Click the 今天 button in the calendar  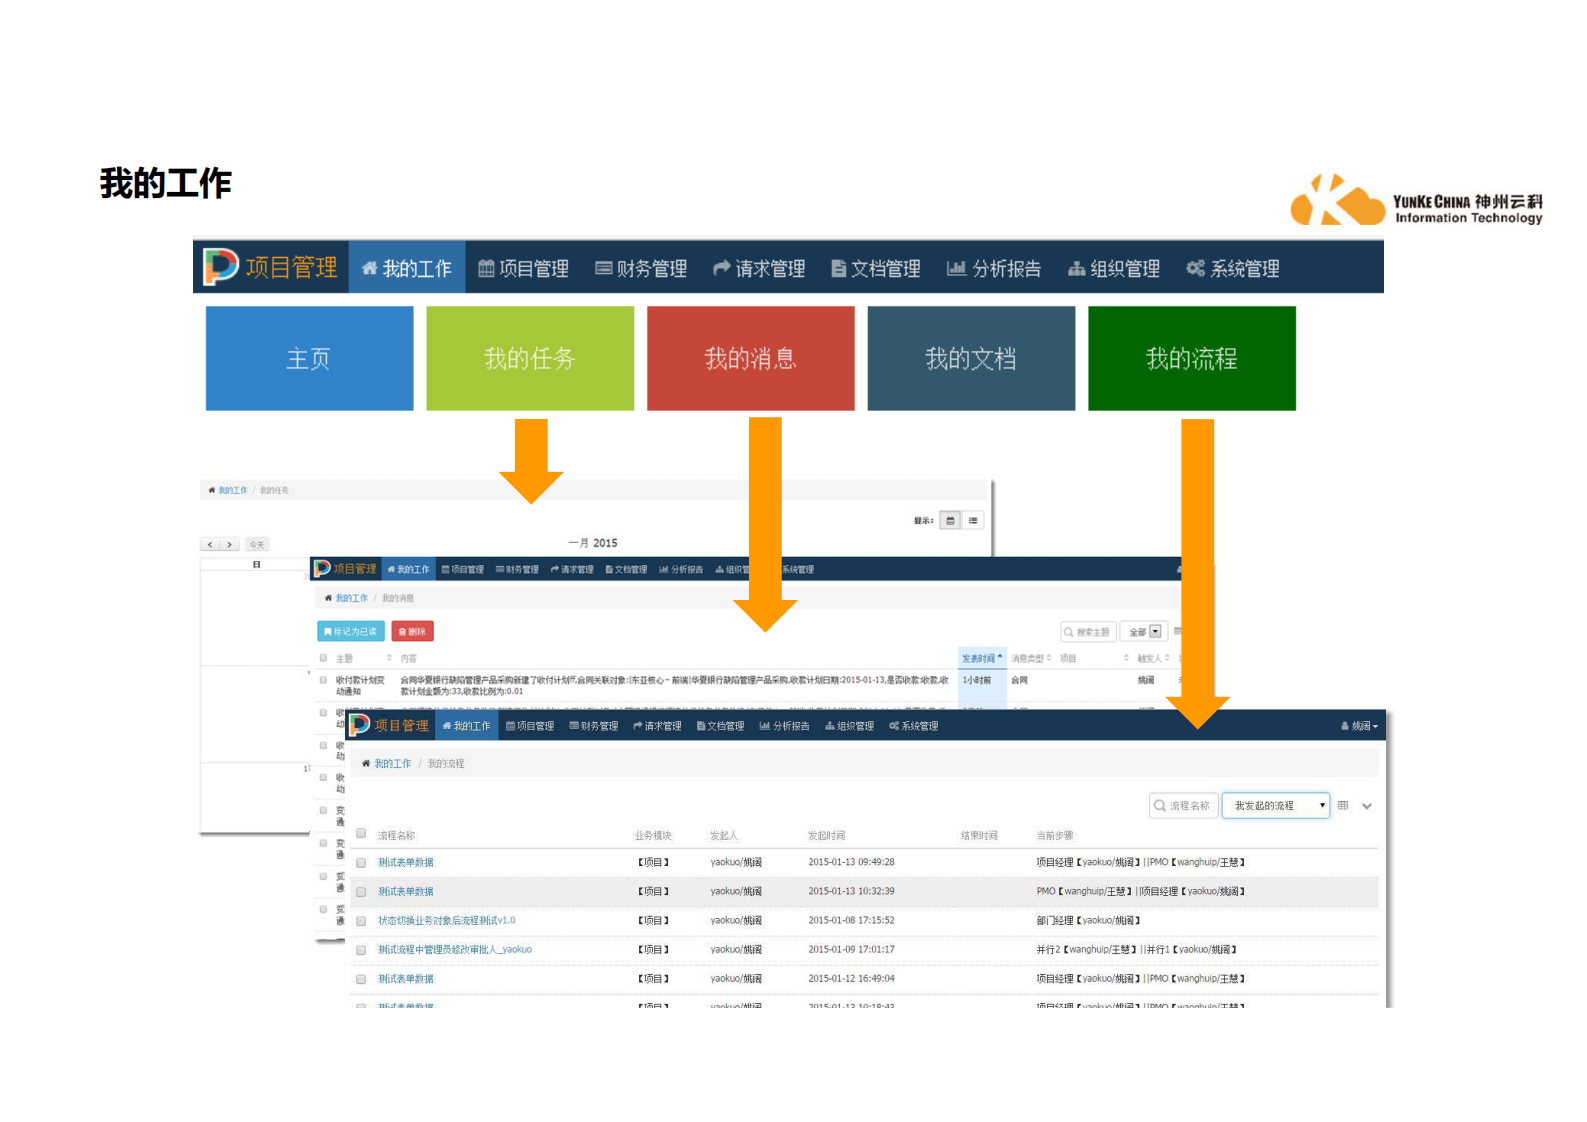257,544
